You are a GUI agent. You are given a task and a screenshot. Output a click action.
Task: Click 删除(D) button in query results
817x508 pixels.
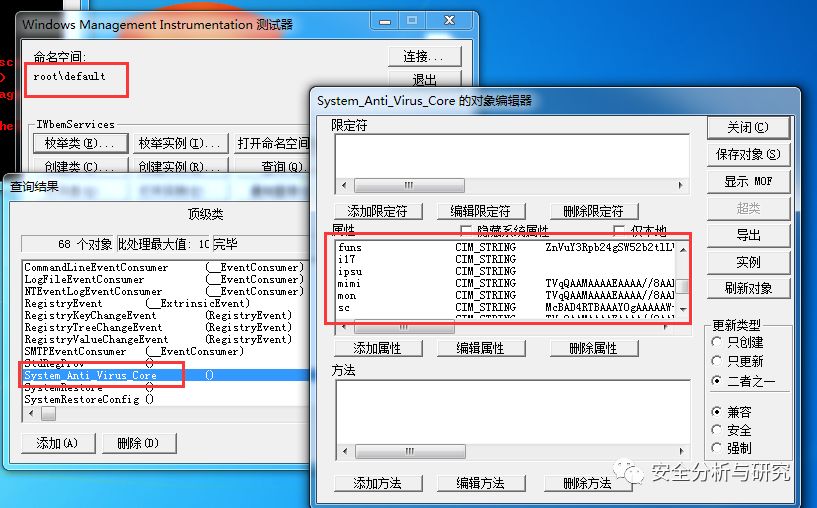(139, 443)
